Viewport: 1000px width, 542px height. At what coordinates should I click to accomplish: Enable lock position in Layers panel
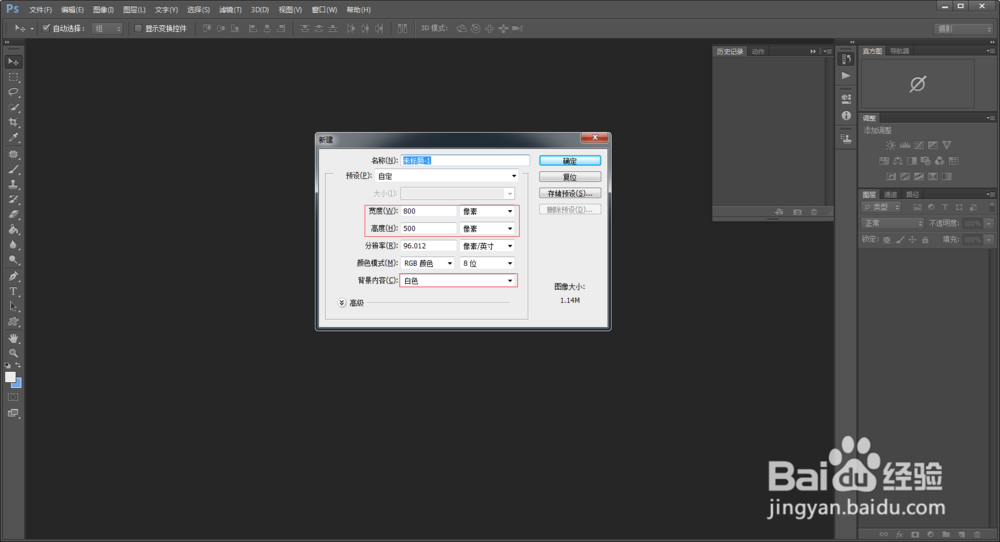(x=913, y=240)
